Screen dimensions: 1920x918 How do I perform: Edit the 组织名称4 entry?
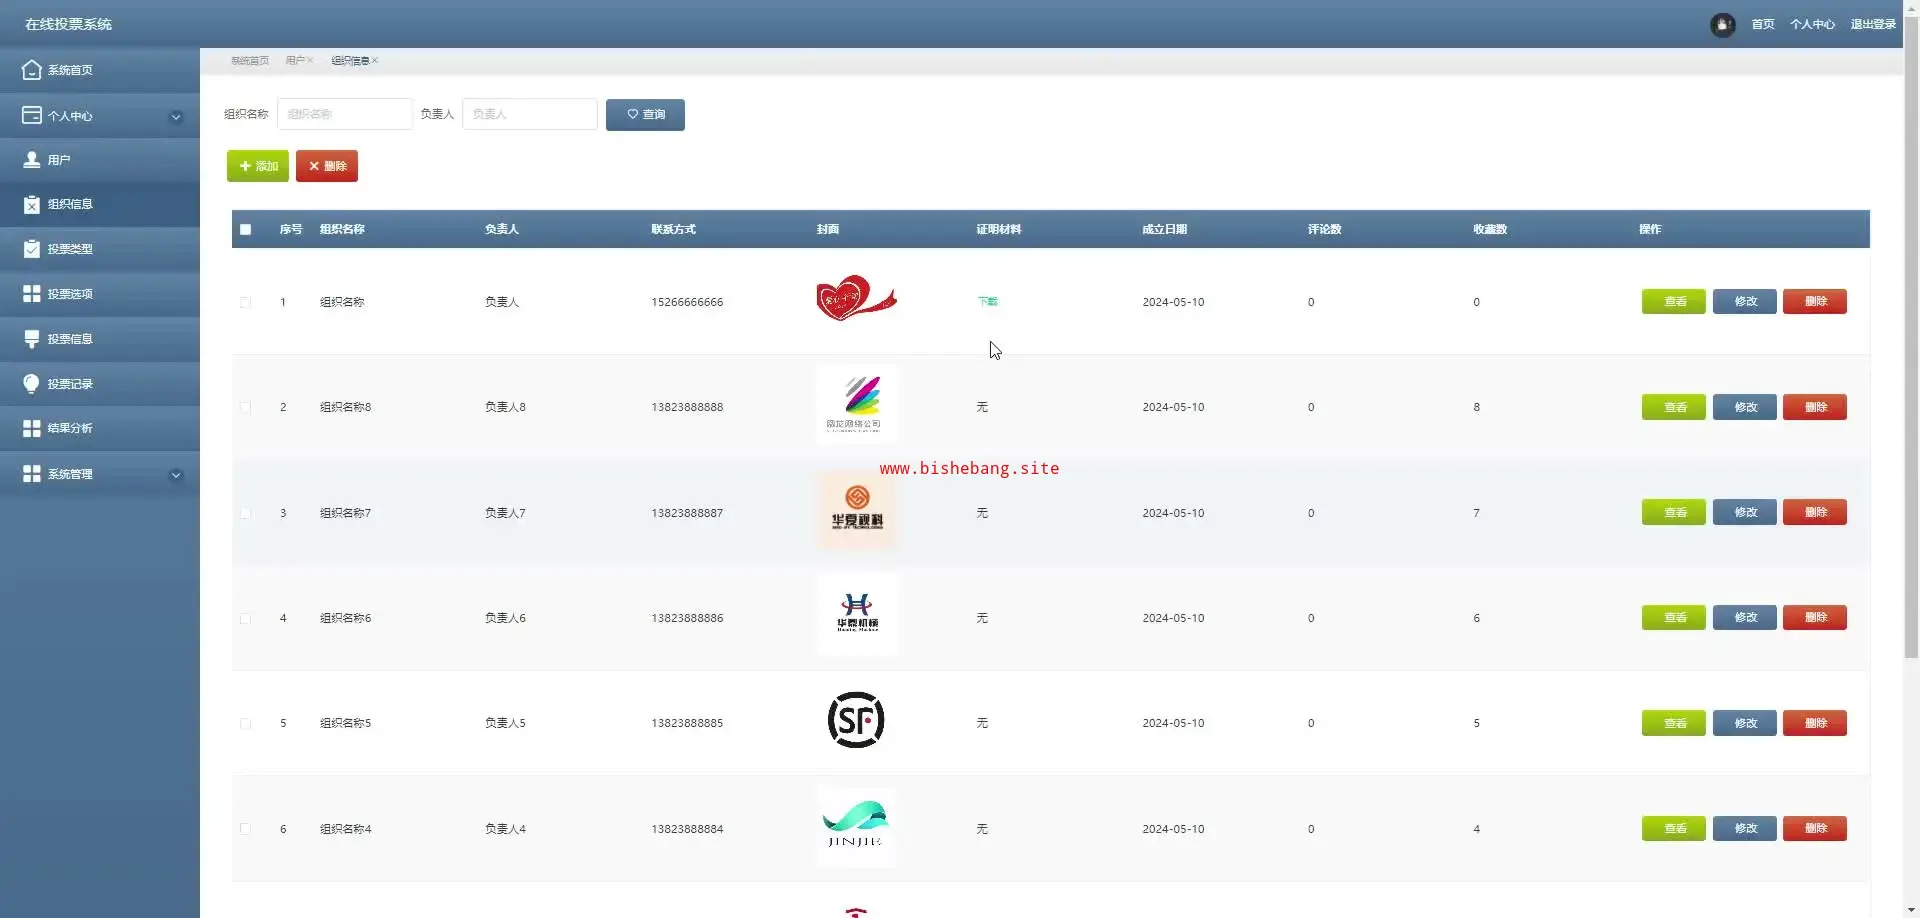1745,829
